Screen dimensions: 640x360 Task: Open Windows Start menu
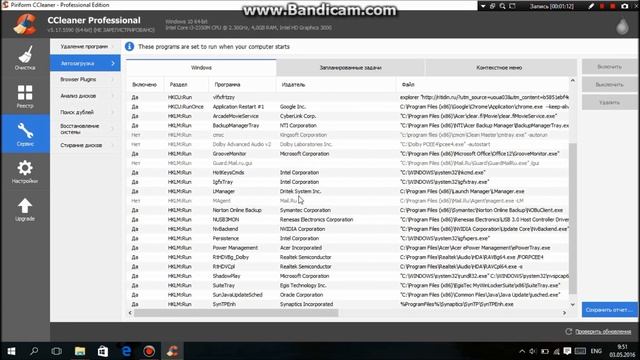[11, 351]
